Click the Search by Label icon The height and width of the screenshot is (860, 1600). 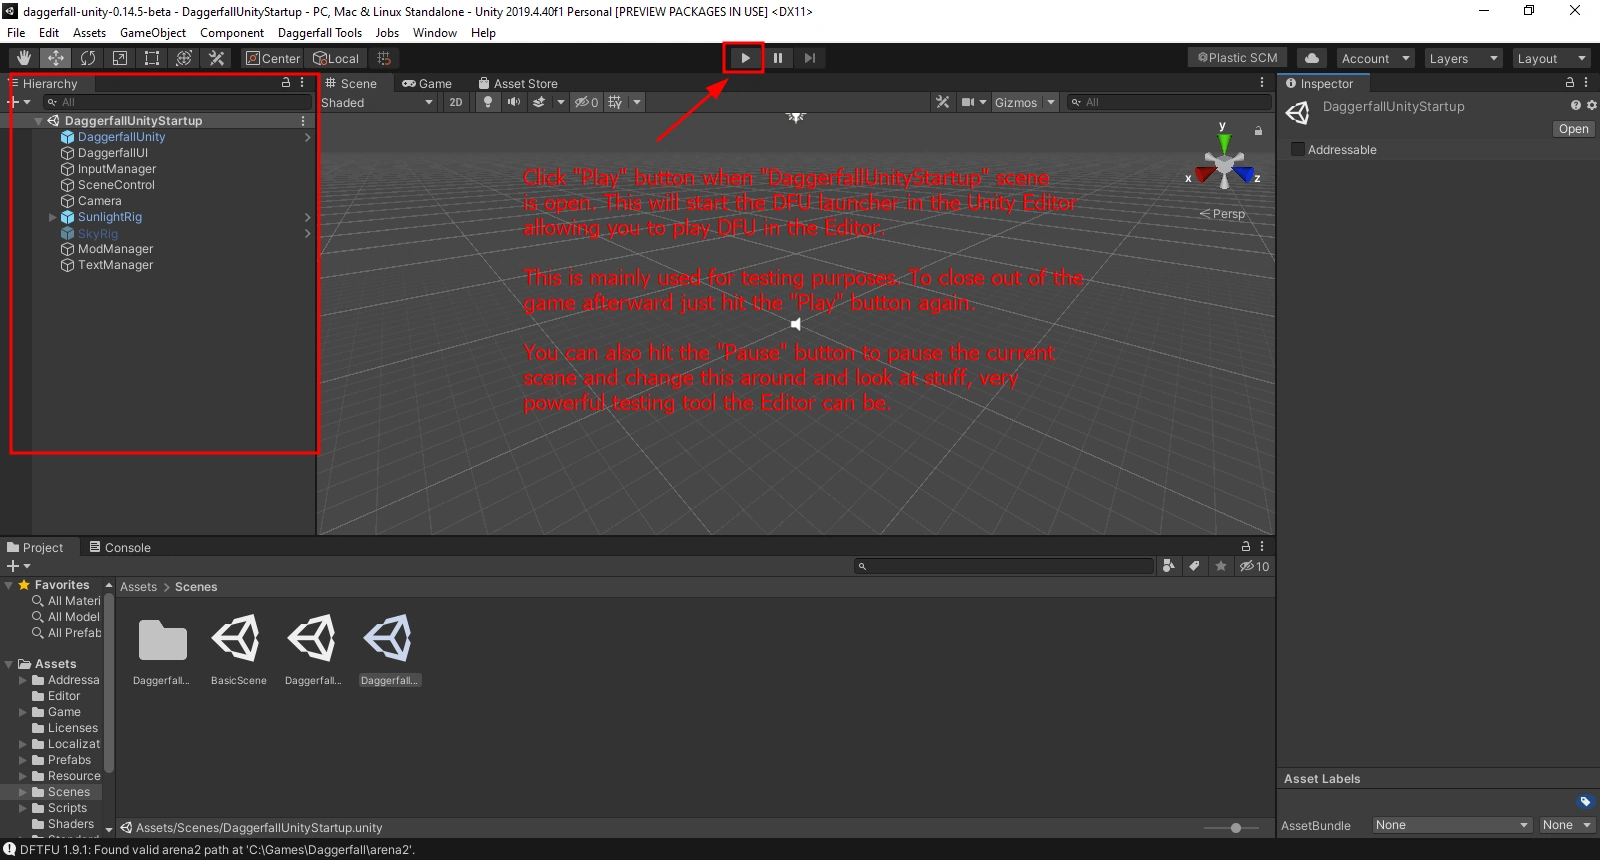pyautogui.click(x=1194, y=566)
